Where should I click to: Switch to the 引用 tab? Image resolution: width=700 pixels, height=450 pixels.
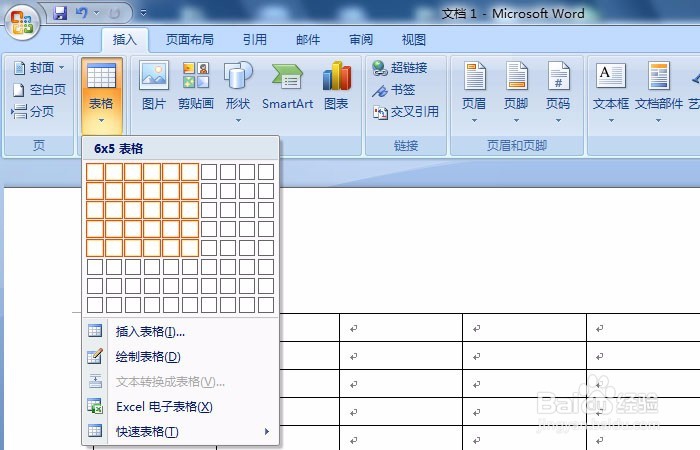point(254,40)
